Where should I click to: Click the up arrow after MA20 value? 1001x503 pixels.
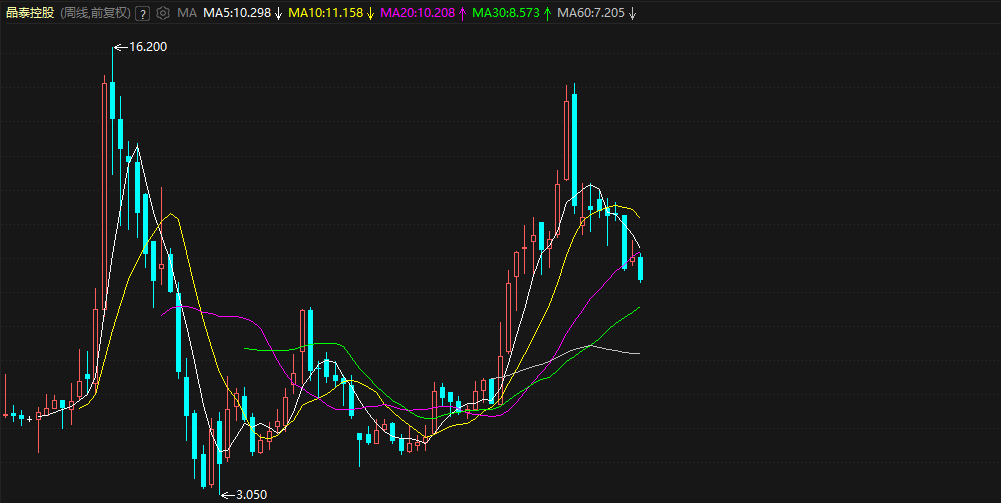pos(462,13)
